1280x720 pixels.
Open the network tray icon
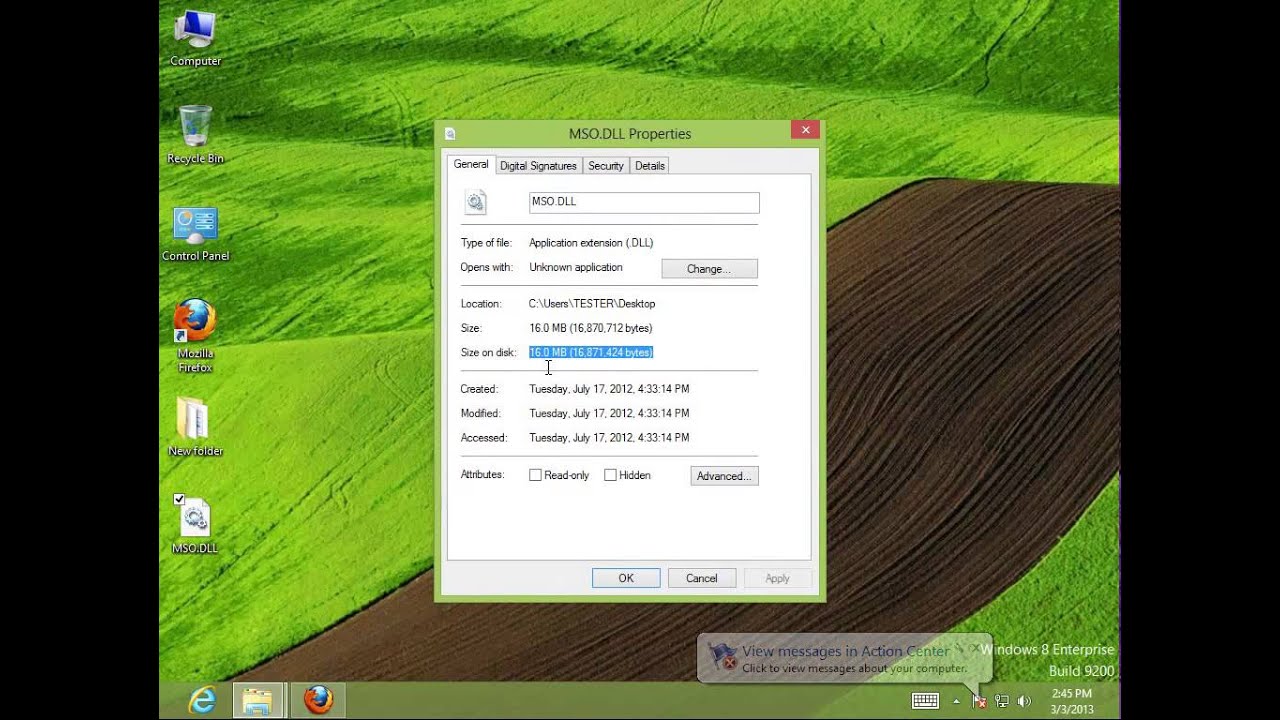1001,701
